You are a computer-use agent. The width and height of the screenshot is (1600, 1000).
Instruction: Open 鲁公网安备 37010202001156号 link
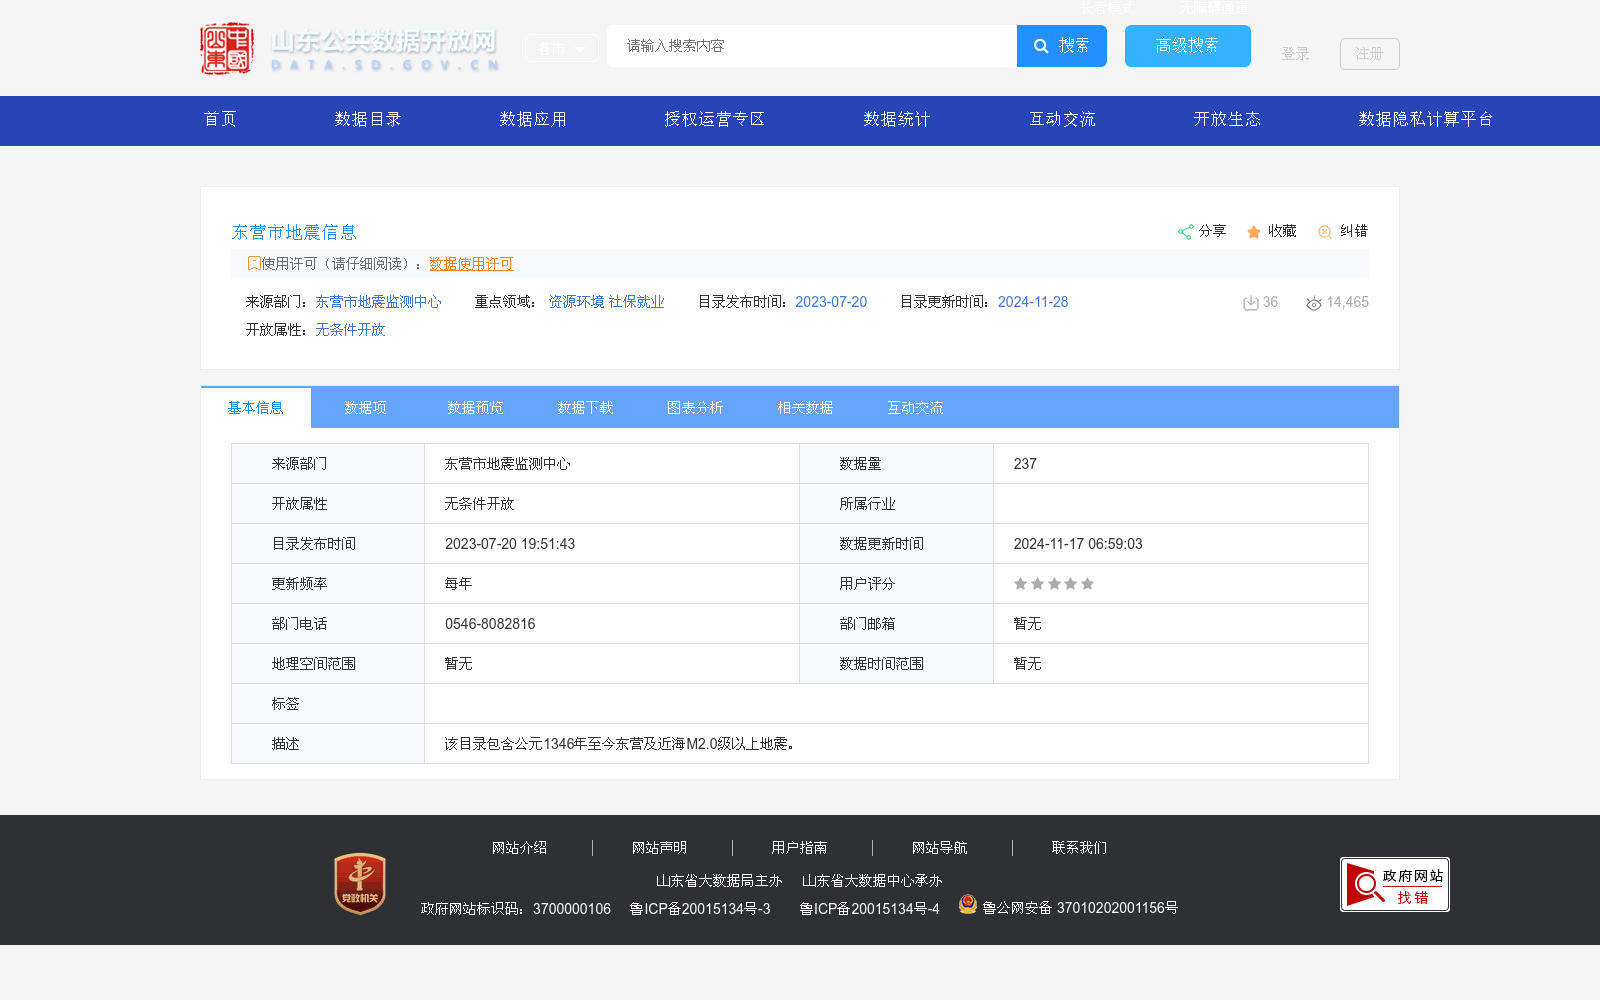1080,908
